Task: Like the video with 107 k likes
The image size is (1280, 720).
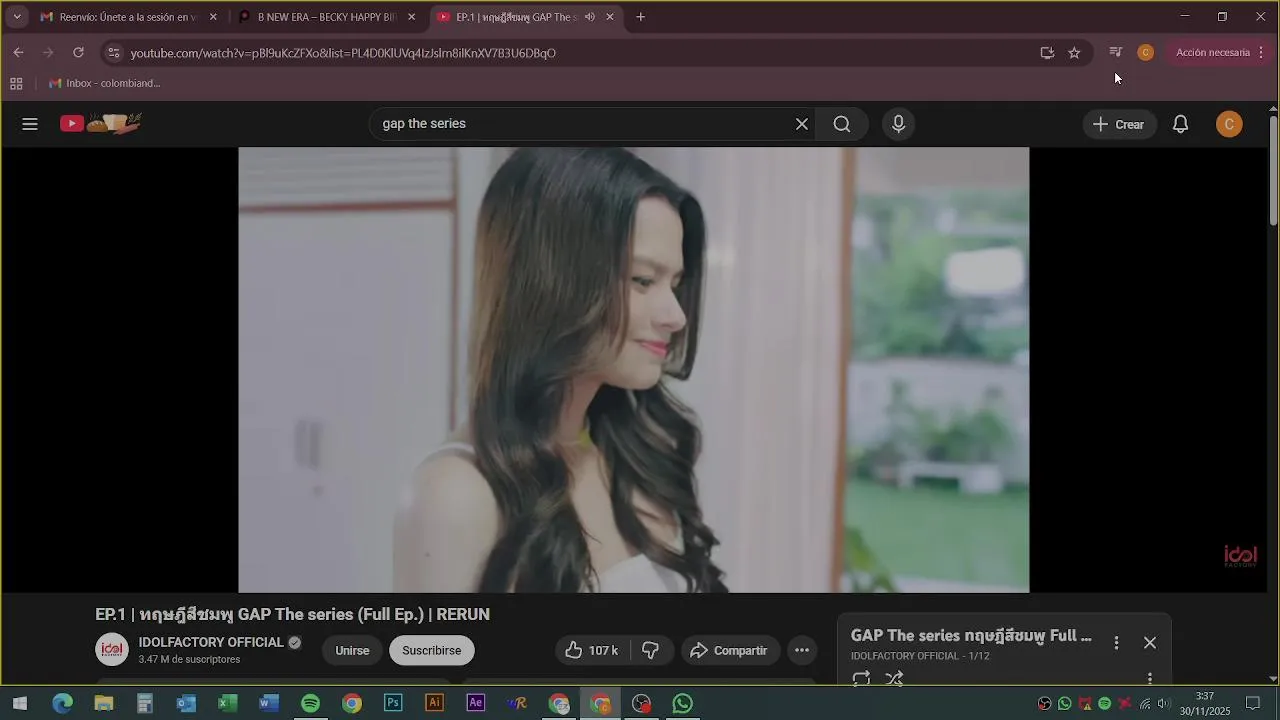Action: [591, 651]
